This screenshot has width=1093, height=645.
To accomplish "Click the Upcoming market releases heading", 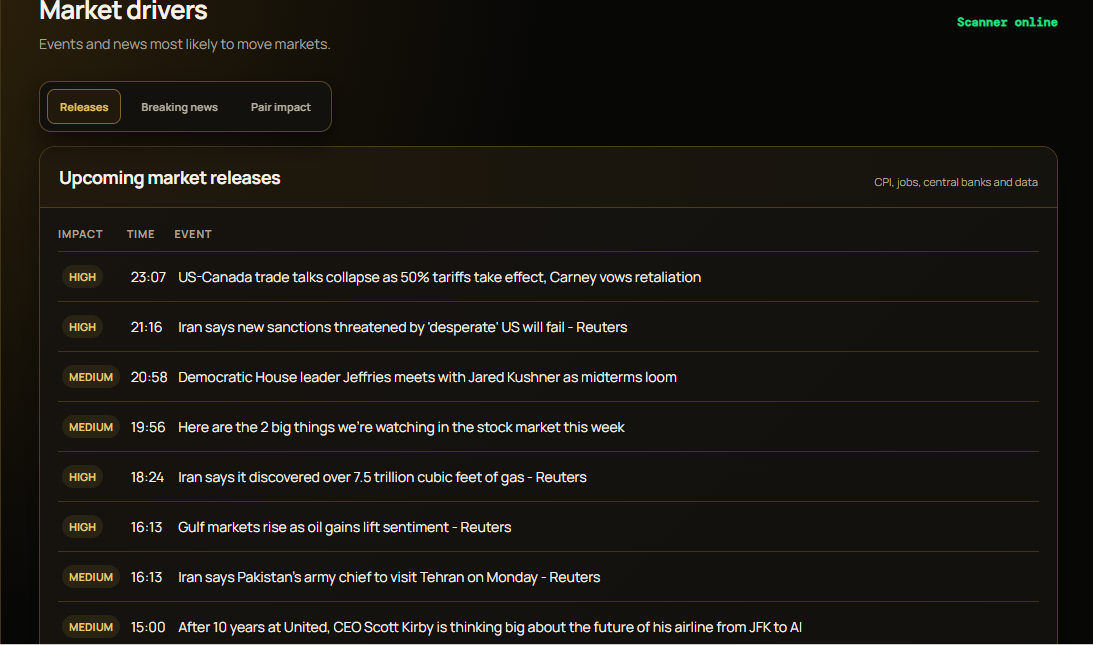I will (169, 178).
